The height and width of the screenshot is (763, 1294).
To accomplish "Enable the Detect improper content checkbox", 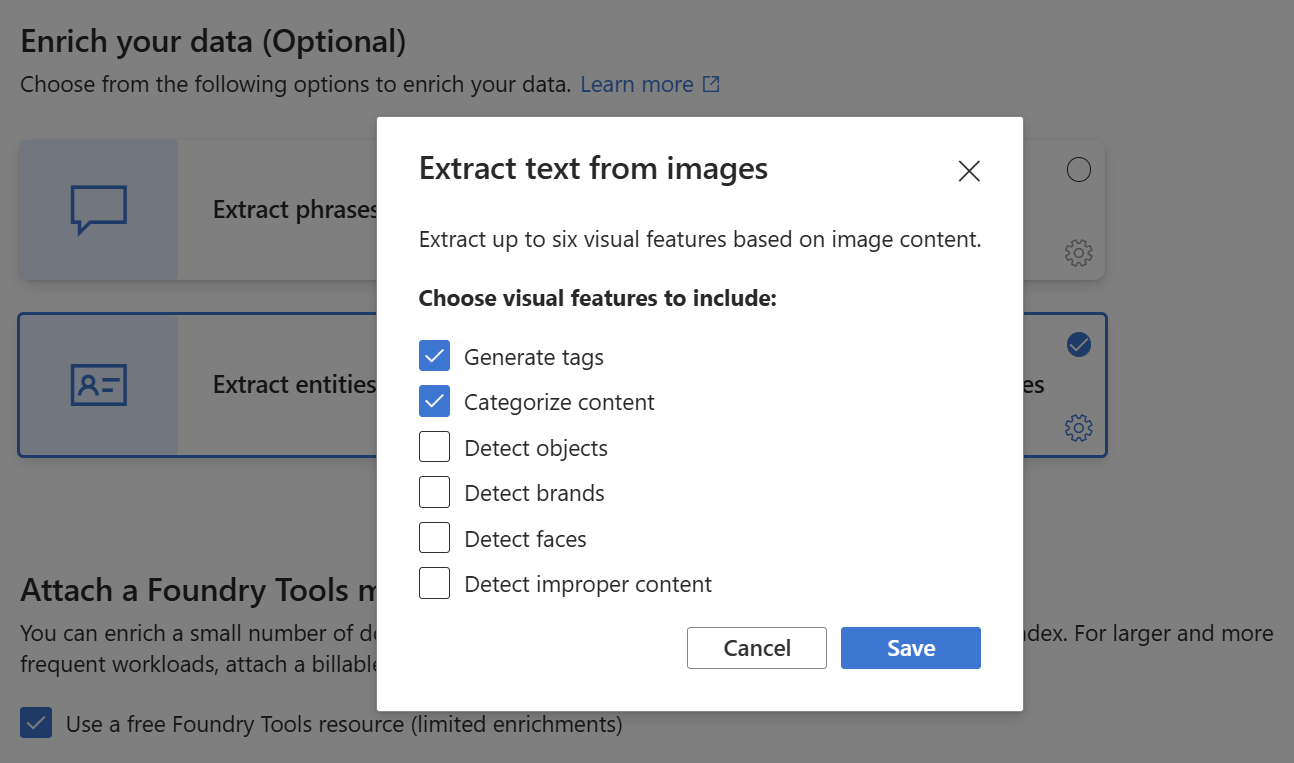I will point(434,583).
